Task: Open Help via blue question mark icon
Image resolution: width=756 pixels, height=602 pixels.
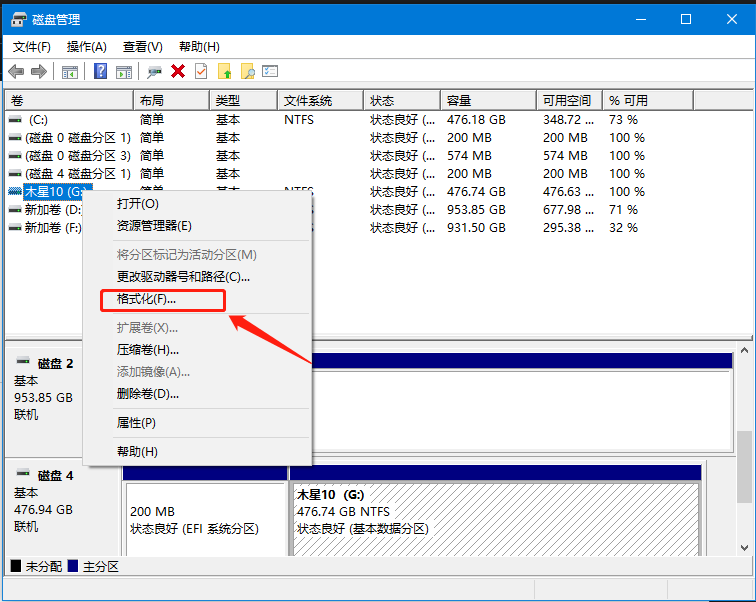Action: tap(101, 71)
